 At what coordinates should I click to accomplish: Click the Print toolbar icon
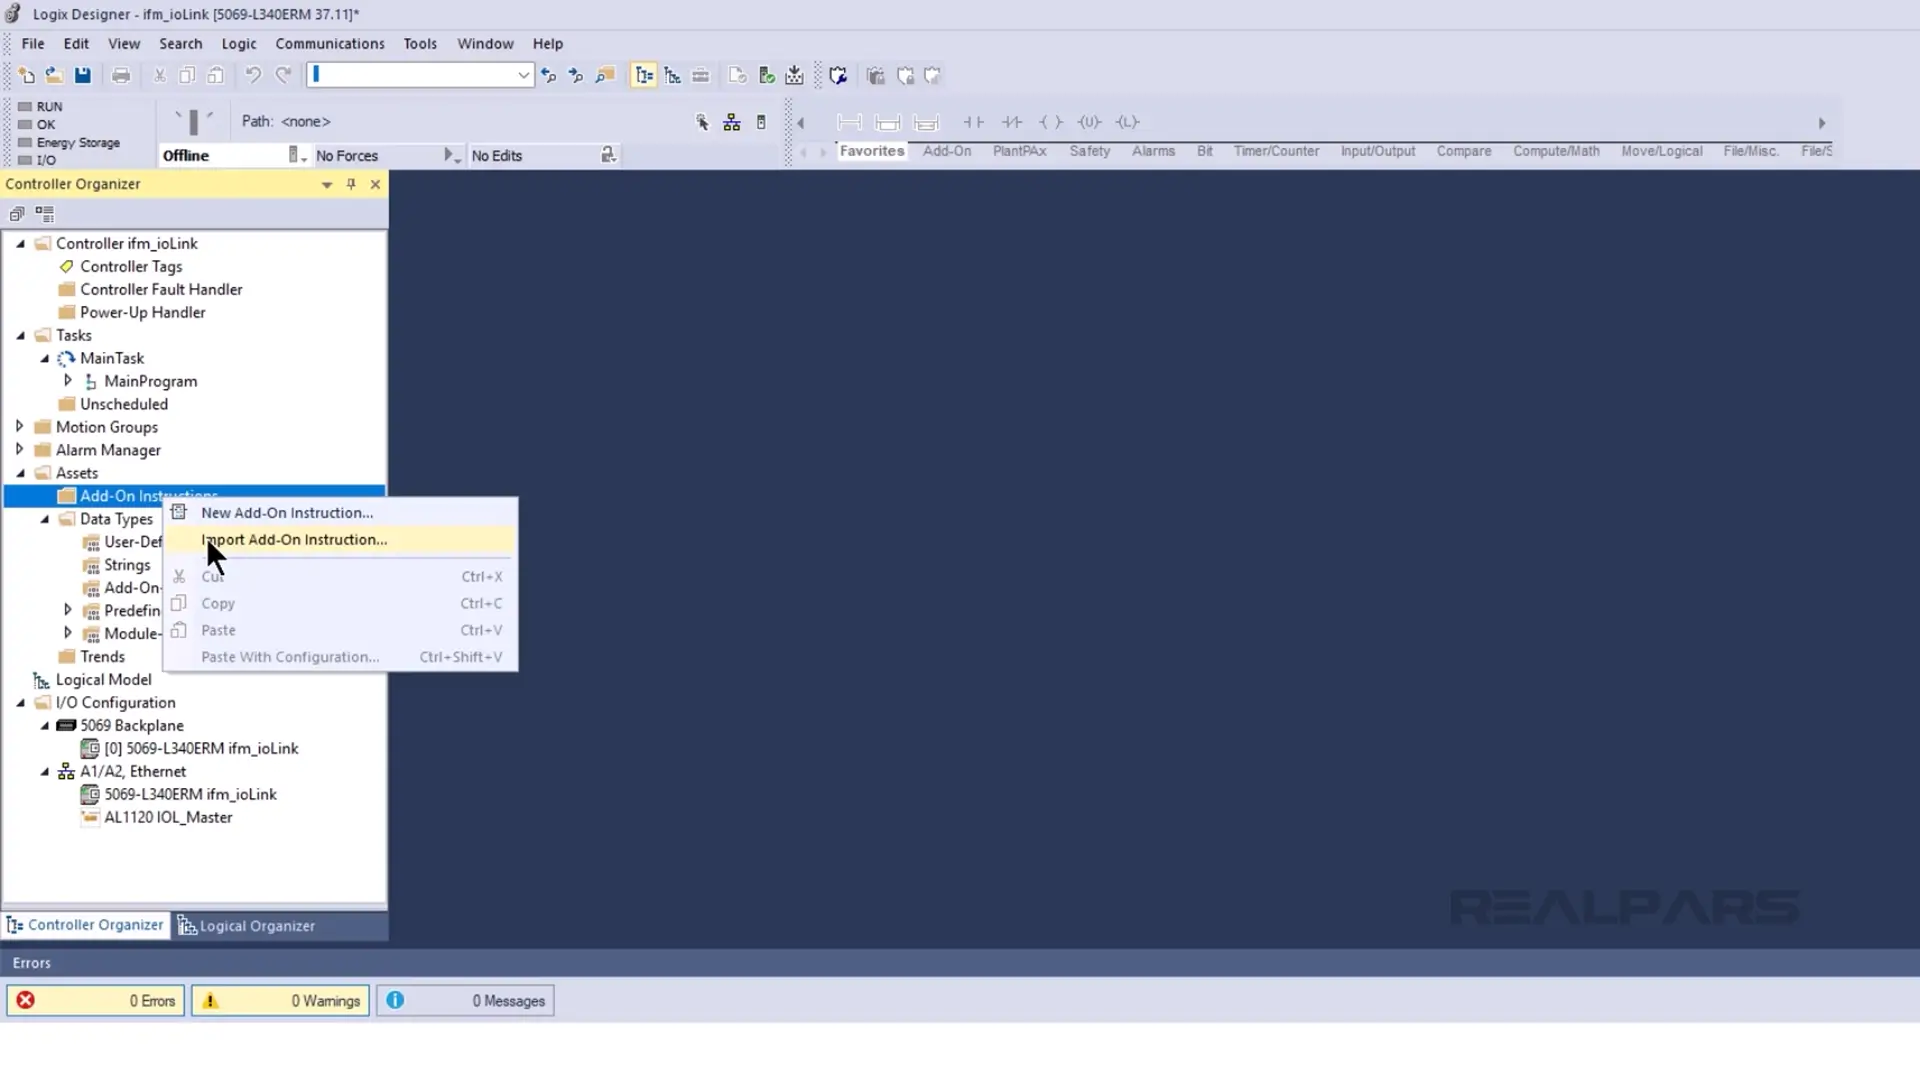pyautogui.click(x=121, y=75)
